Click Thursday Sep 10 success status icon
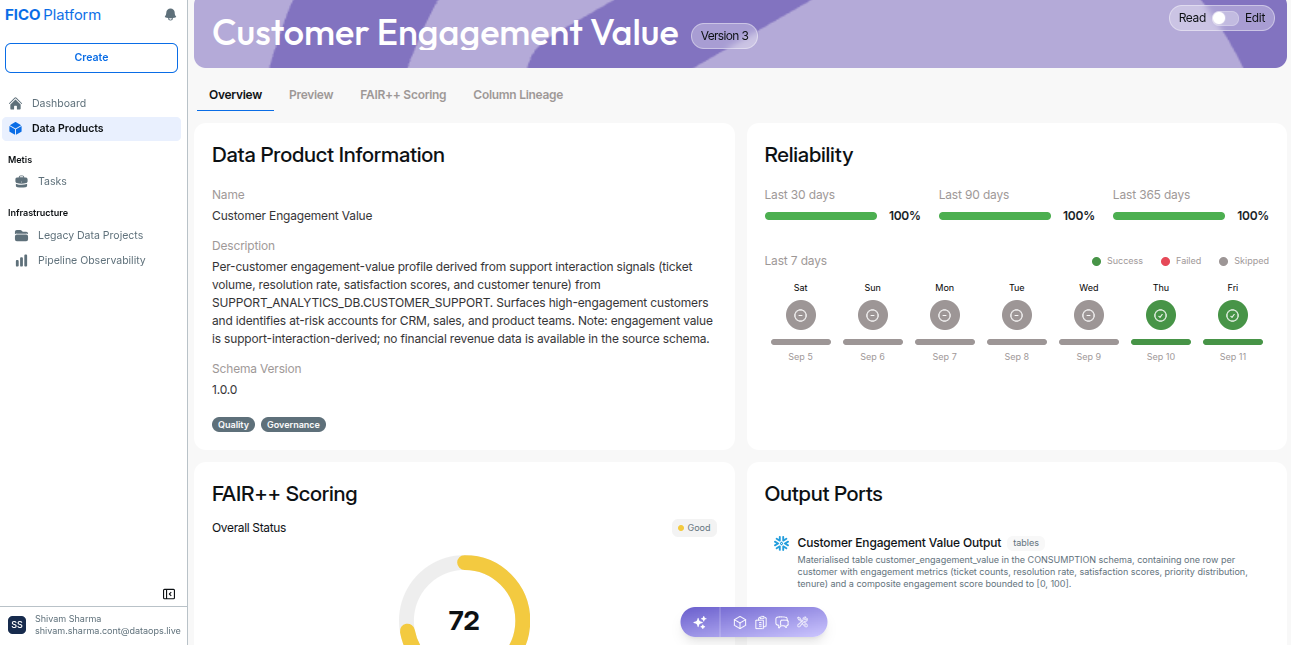1291x645 pixels. tap(1161, 315)
